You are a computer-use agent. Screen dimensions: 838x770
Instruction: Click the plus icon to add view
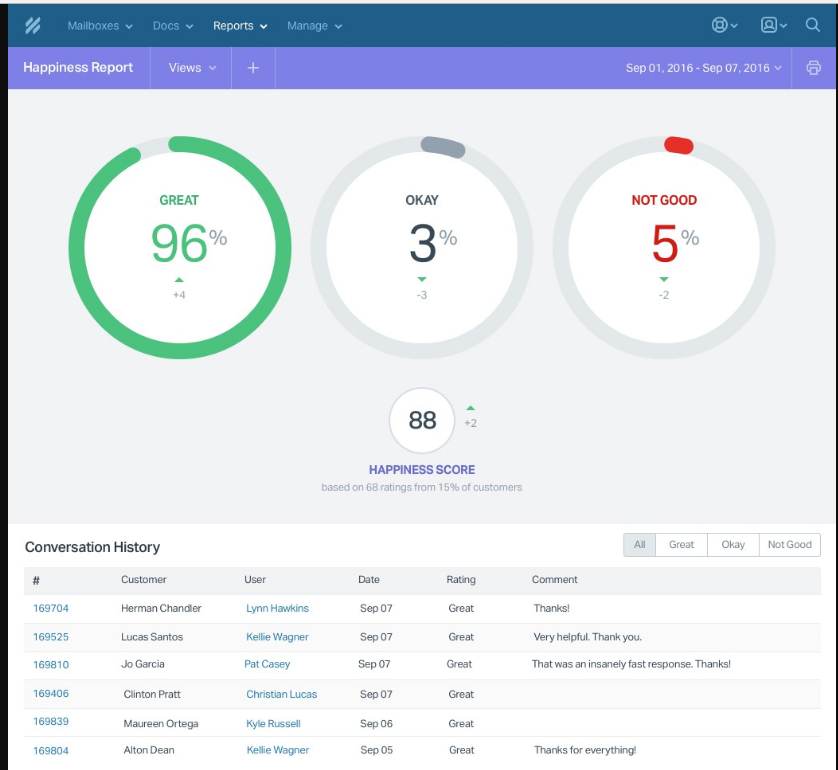[x=253, y=68]
